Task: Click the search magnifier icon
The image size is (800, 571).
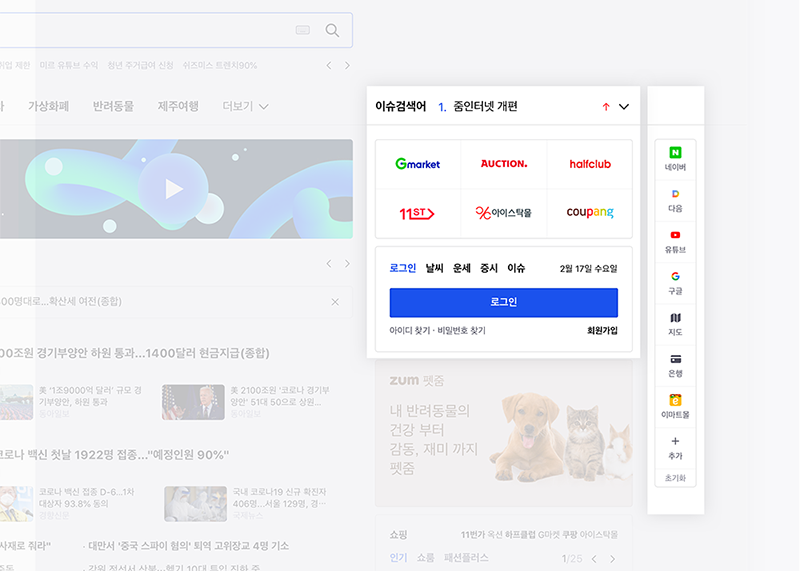Action: click(332, 31)
